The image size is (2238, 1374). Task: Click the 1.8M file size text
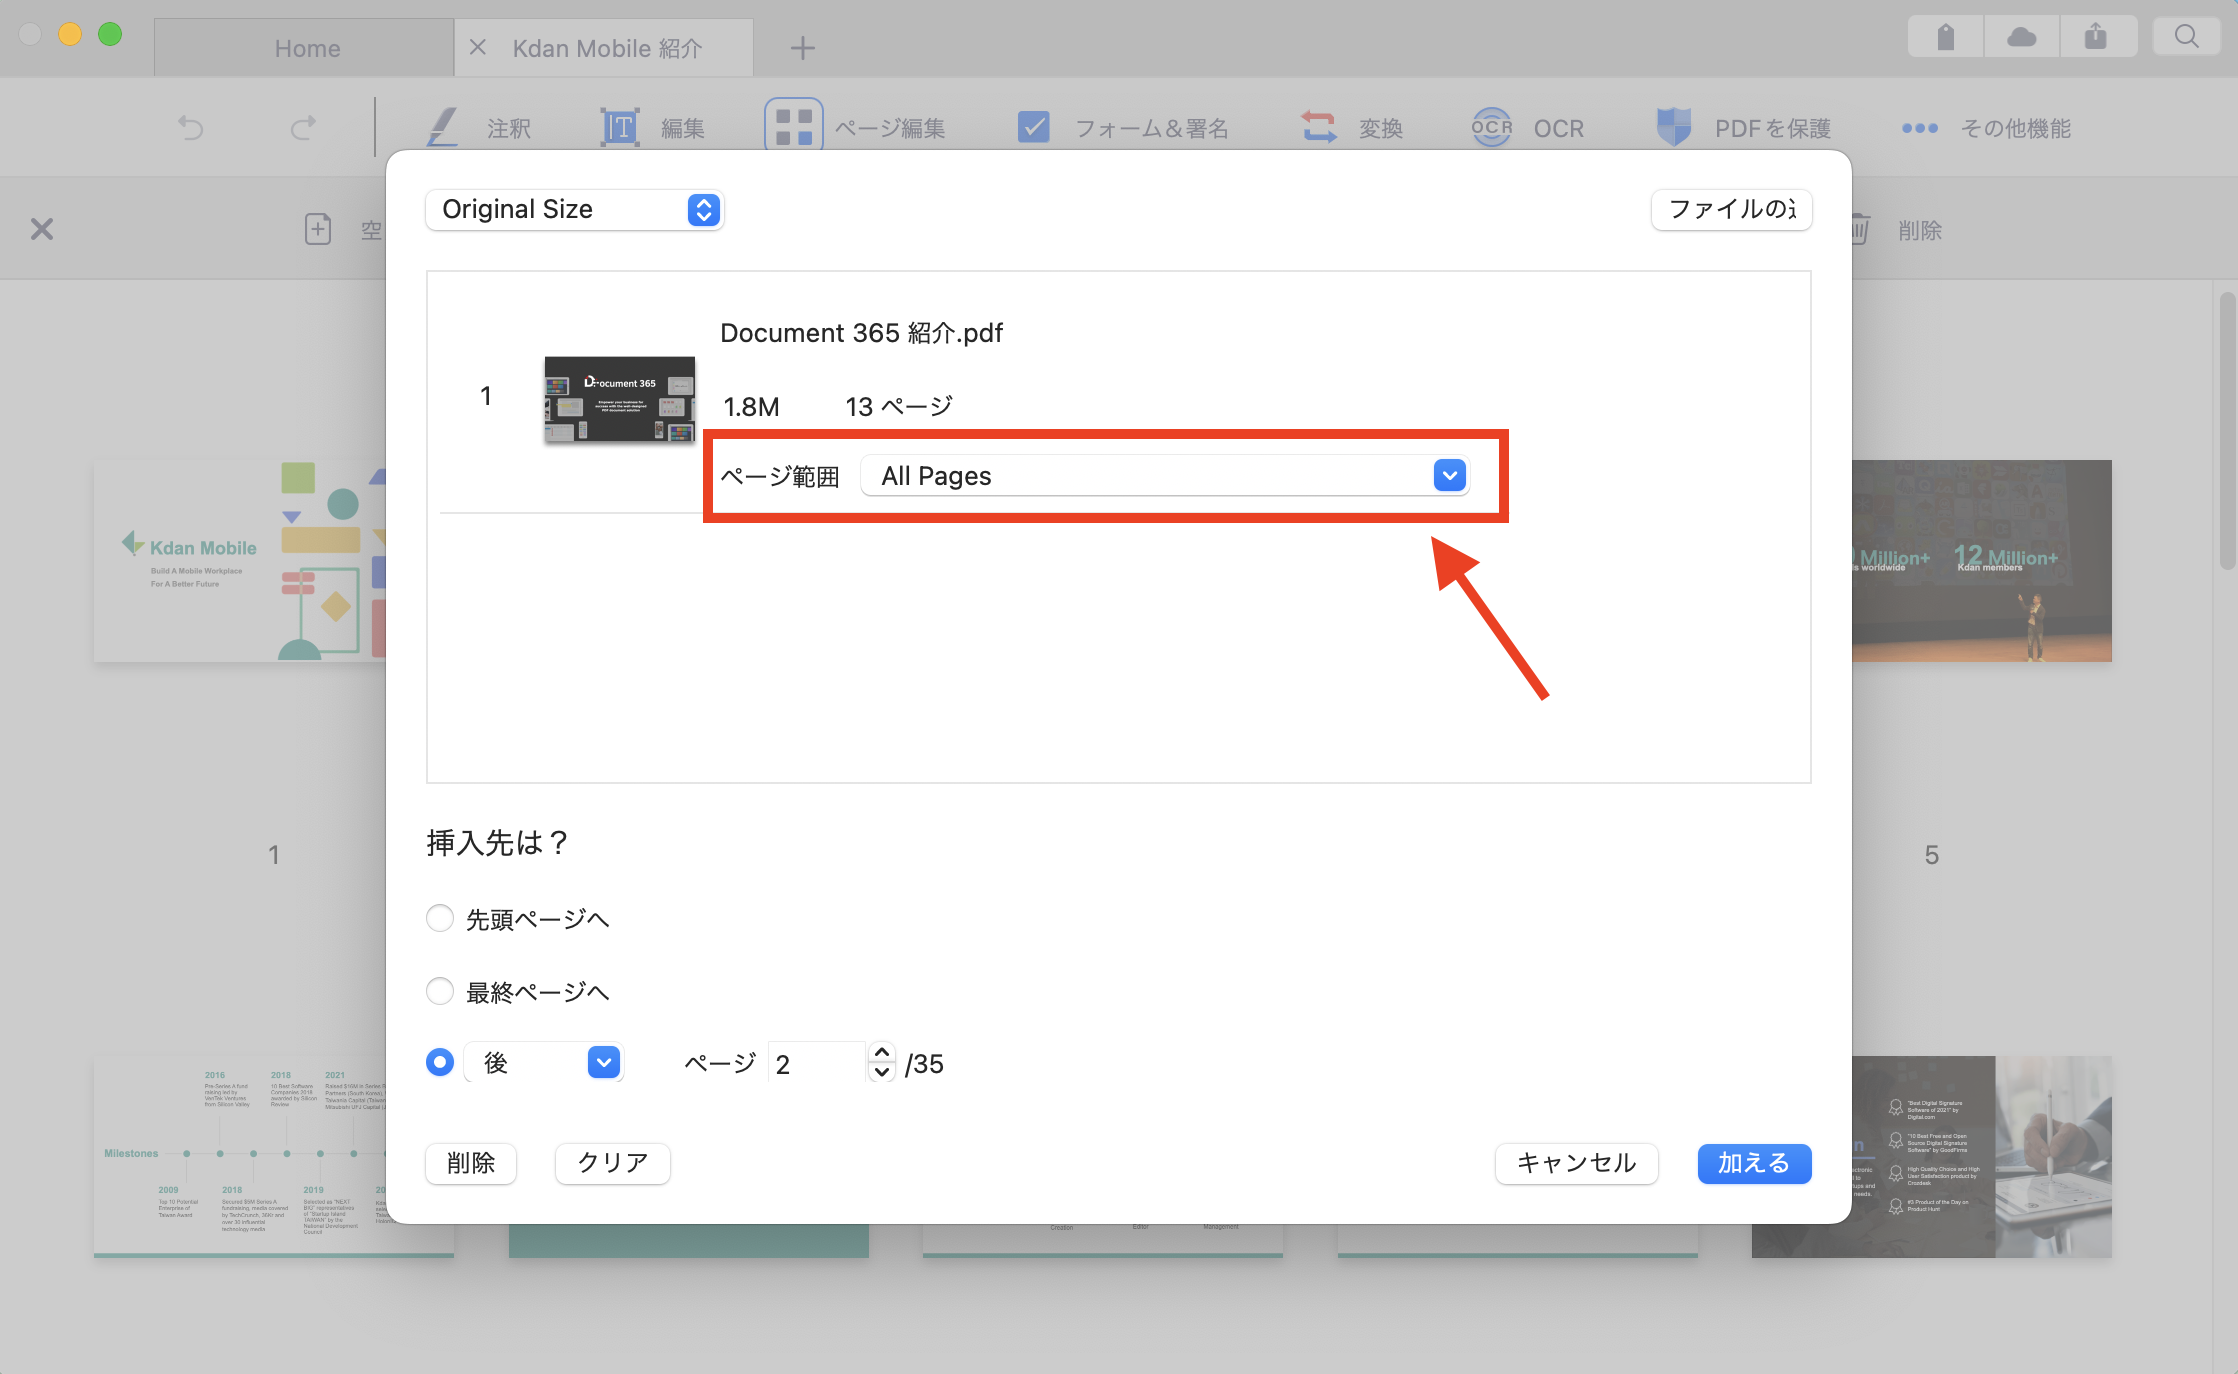pyautogui.click(x=751, y=406)
